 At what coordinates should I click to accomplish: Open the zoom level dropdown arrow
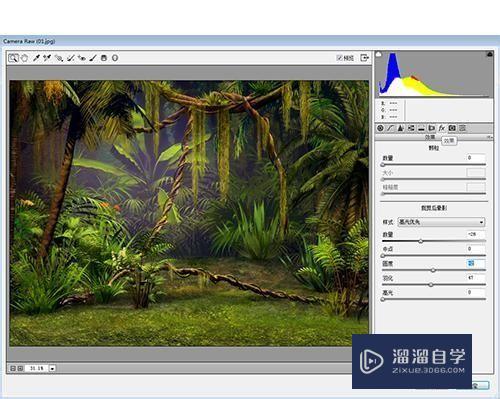(x=52, y=368)
